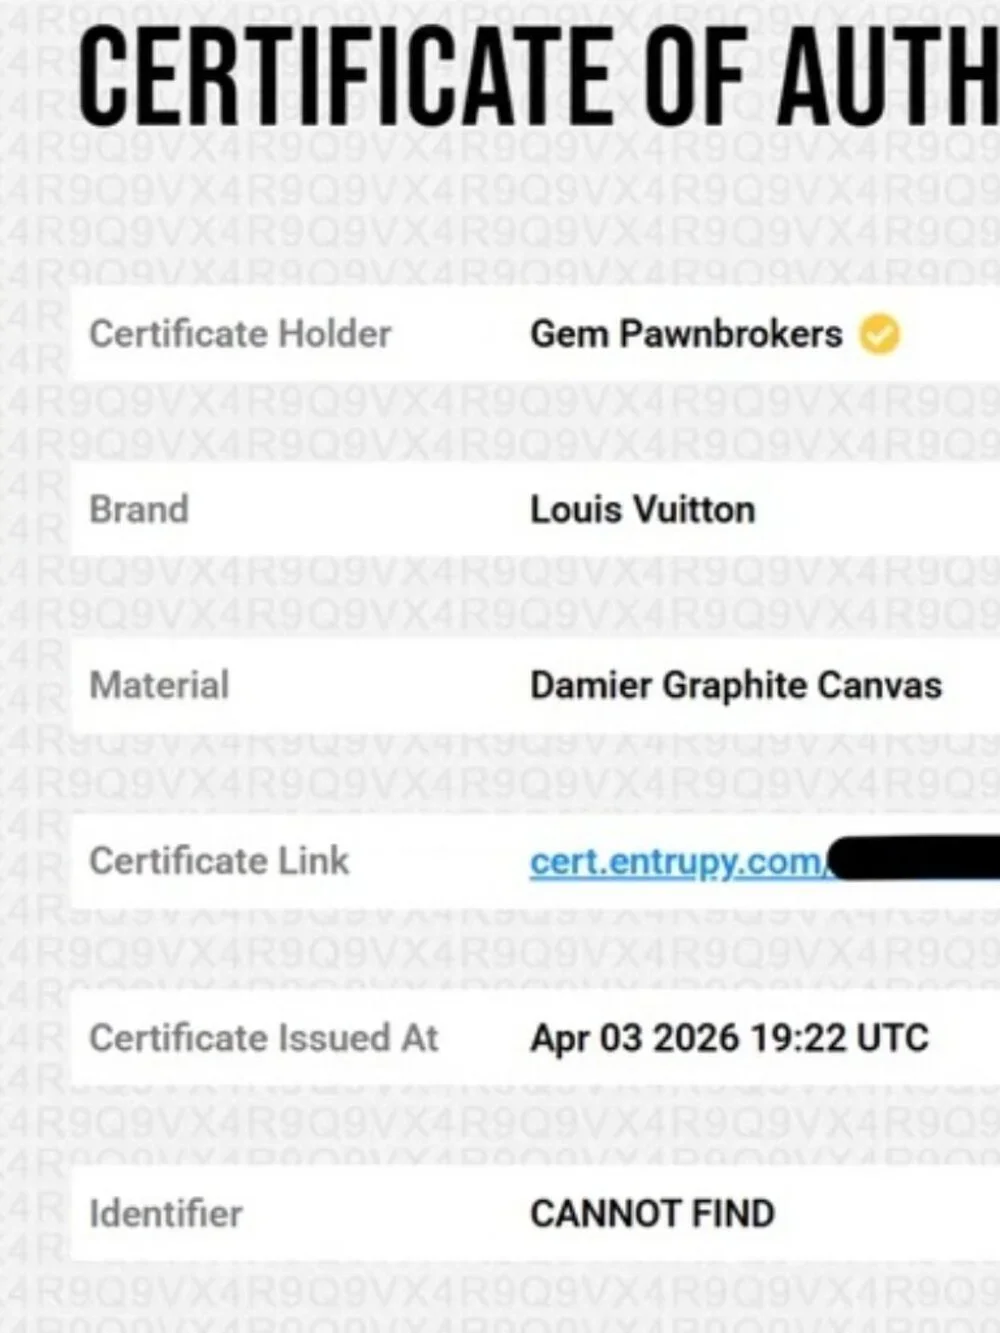This screenshot has width=1000, height=1333.
Task: Select the Certificate Link label
Action: (219, 861)
